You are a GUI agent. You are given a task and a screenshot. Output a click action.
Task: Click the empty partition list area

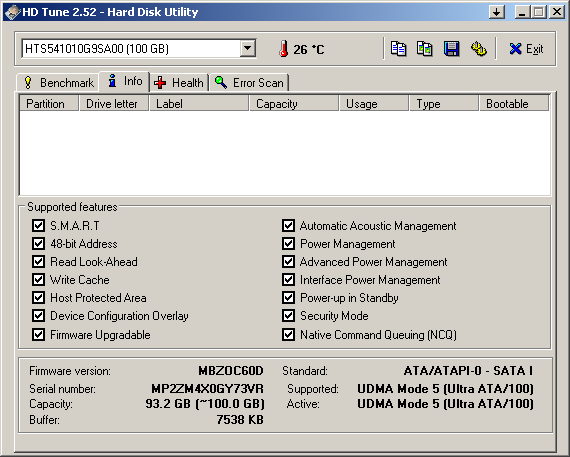point(285,153)
